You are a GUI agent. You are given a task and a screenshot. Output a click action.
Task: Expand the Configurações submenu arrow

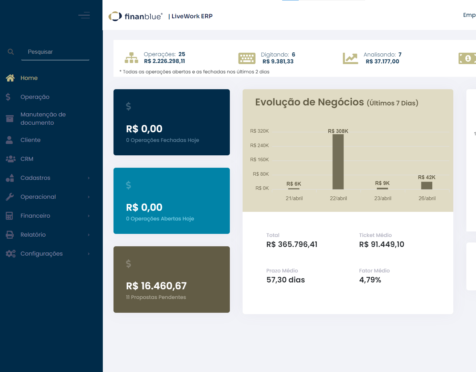88,254
